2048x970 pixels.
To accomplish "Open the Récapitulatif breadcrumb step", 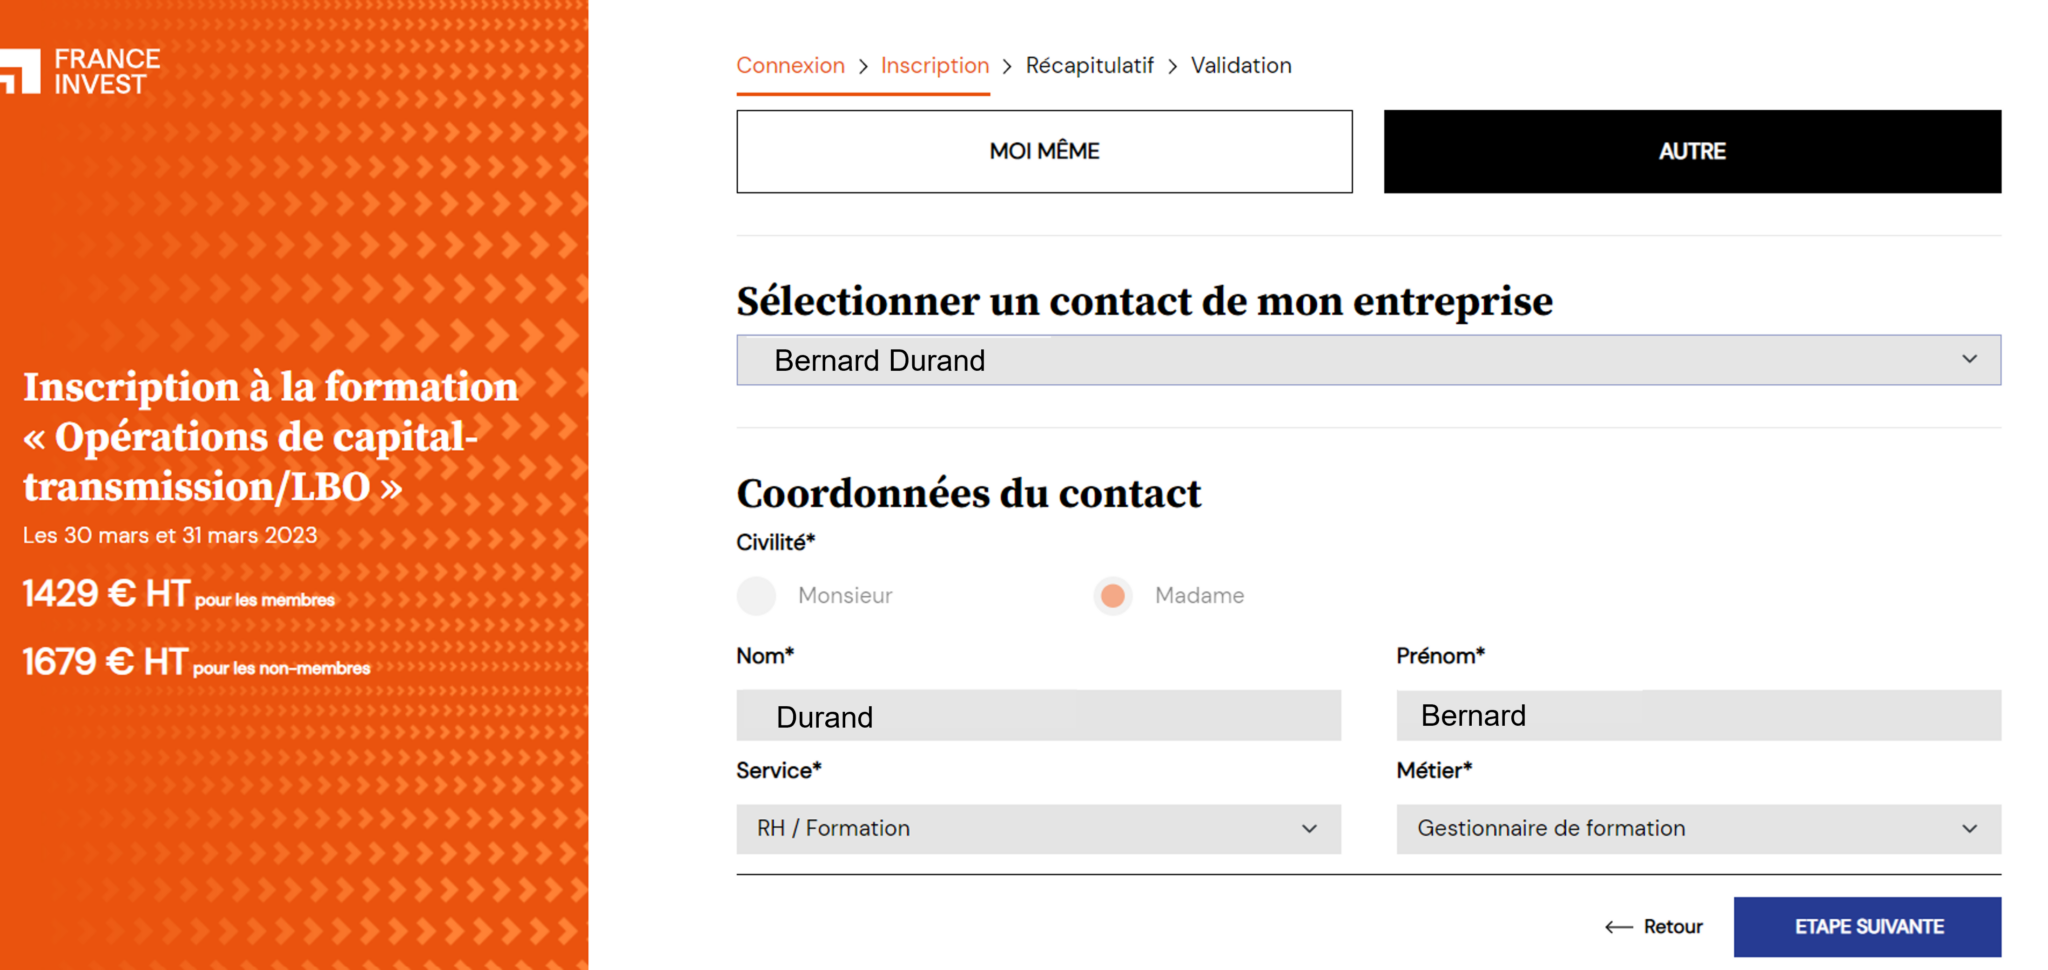I will 1090,65.
